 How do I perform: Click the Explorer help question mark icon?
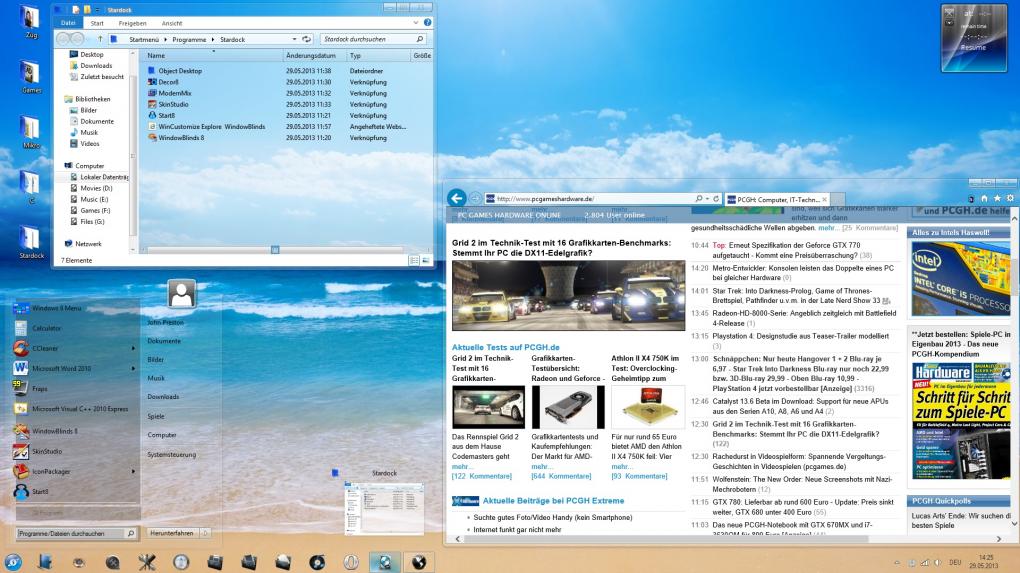click(x=427, y=23)
